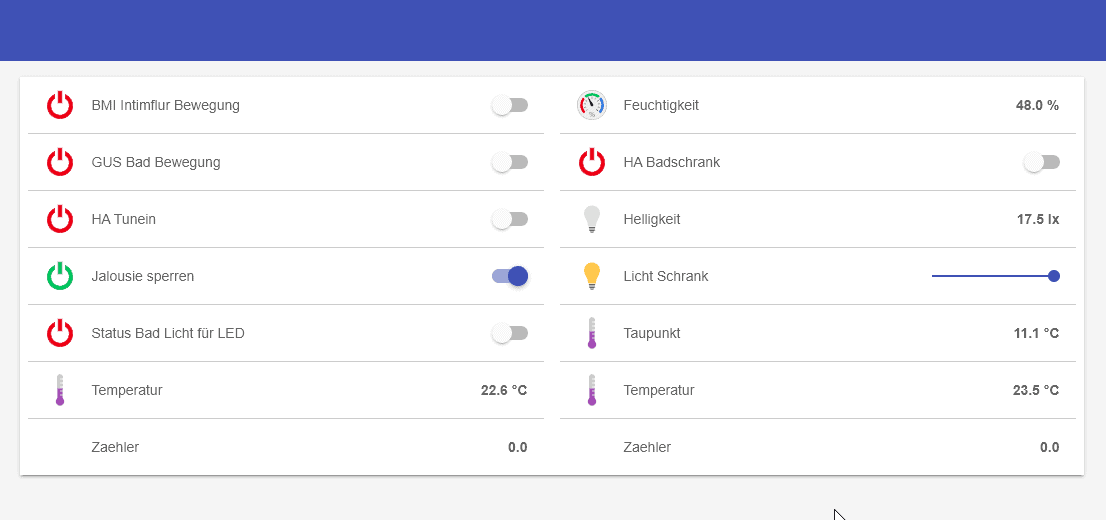Click the GUS Bad Bewegung power icon
The image size is (1106, 520).
point(60,162)
